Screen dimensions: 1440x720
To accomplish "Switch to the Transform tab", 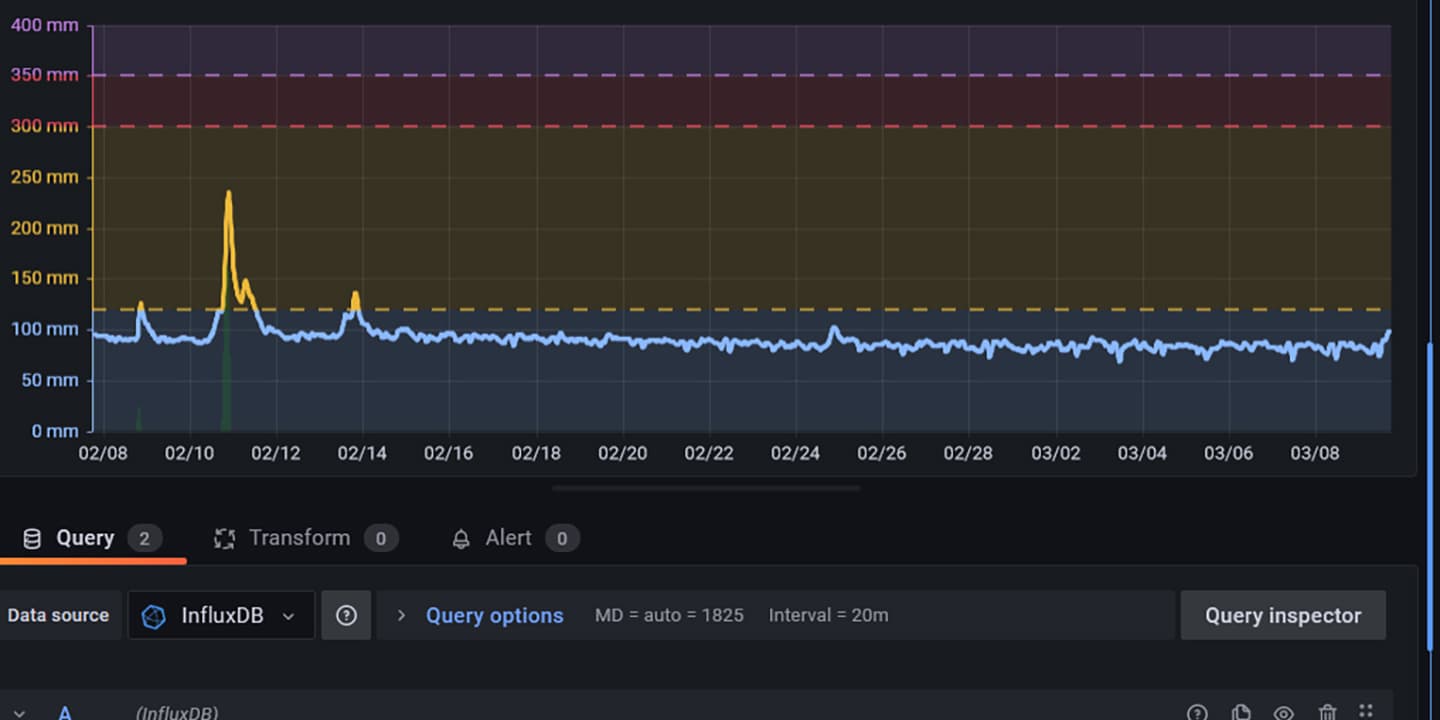I will 299,538.
